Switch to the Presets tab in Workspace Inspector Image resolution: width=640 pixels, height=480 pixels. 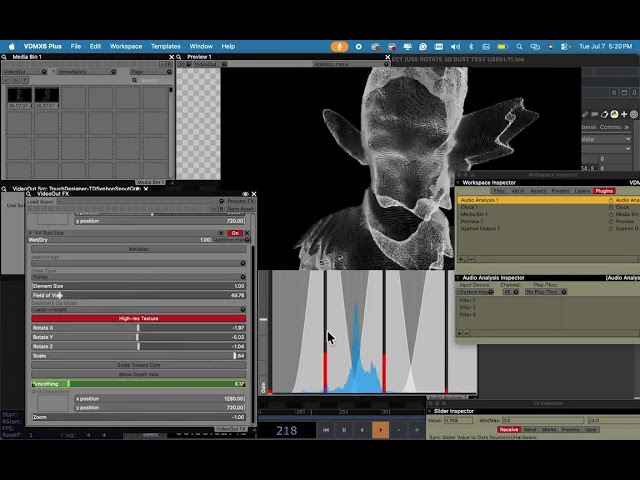coord(560,191)
